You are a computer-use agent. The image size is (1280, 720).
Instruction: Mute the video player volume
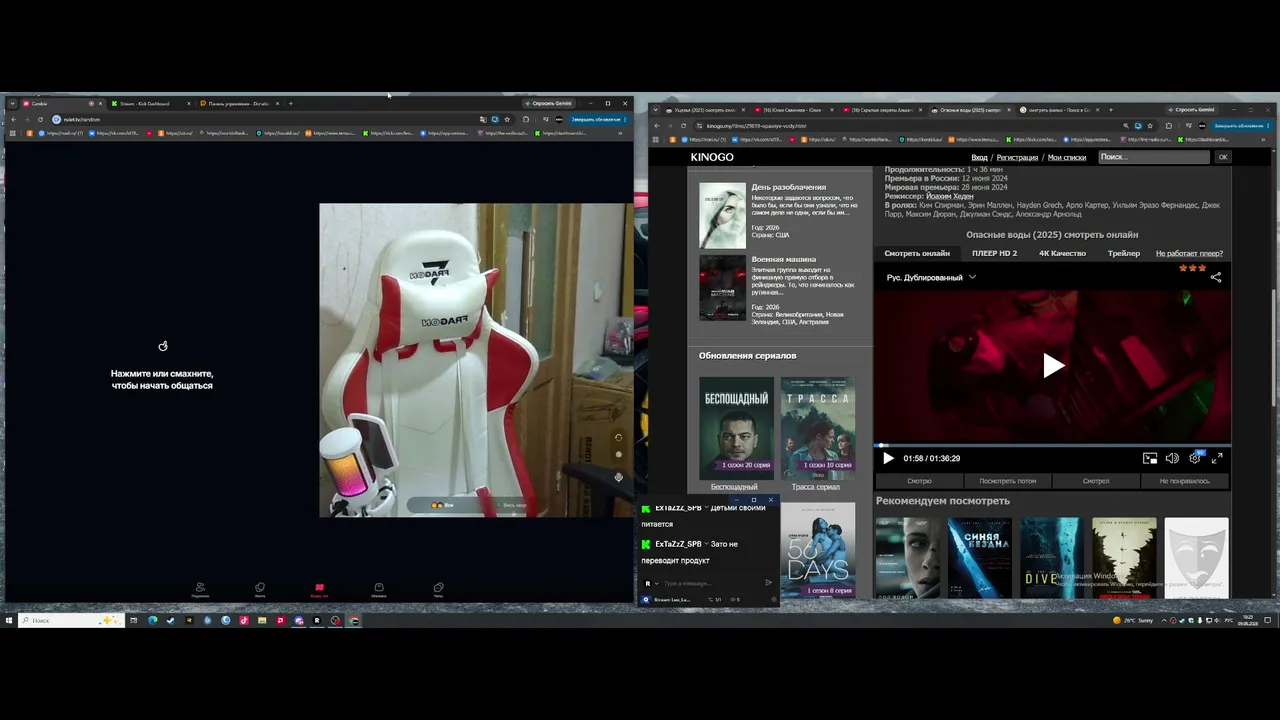tap(1172, 458)
